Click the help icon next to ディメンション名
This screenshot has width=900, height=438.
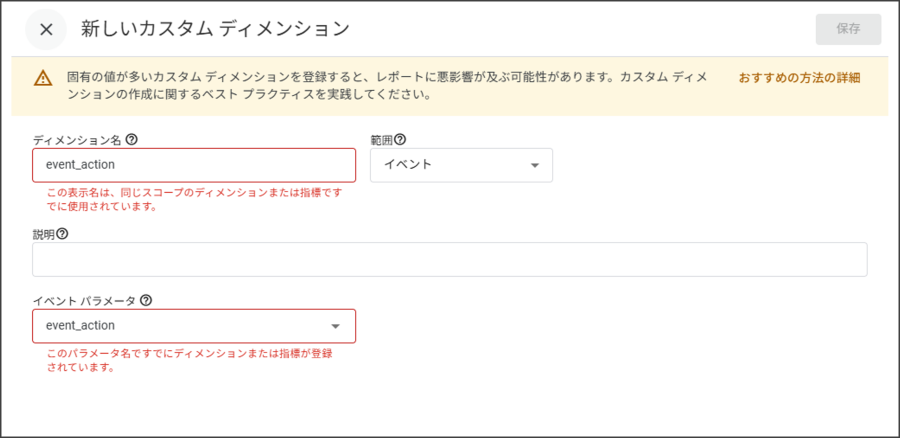pos(132,139)
